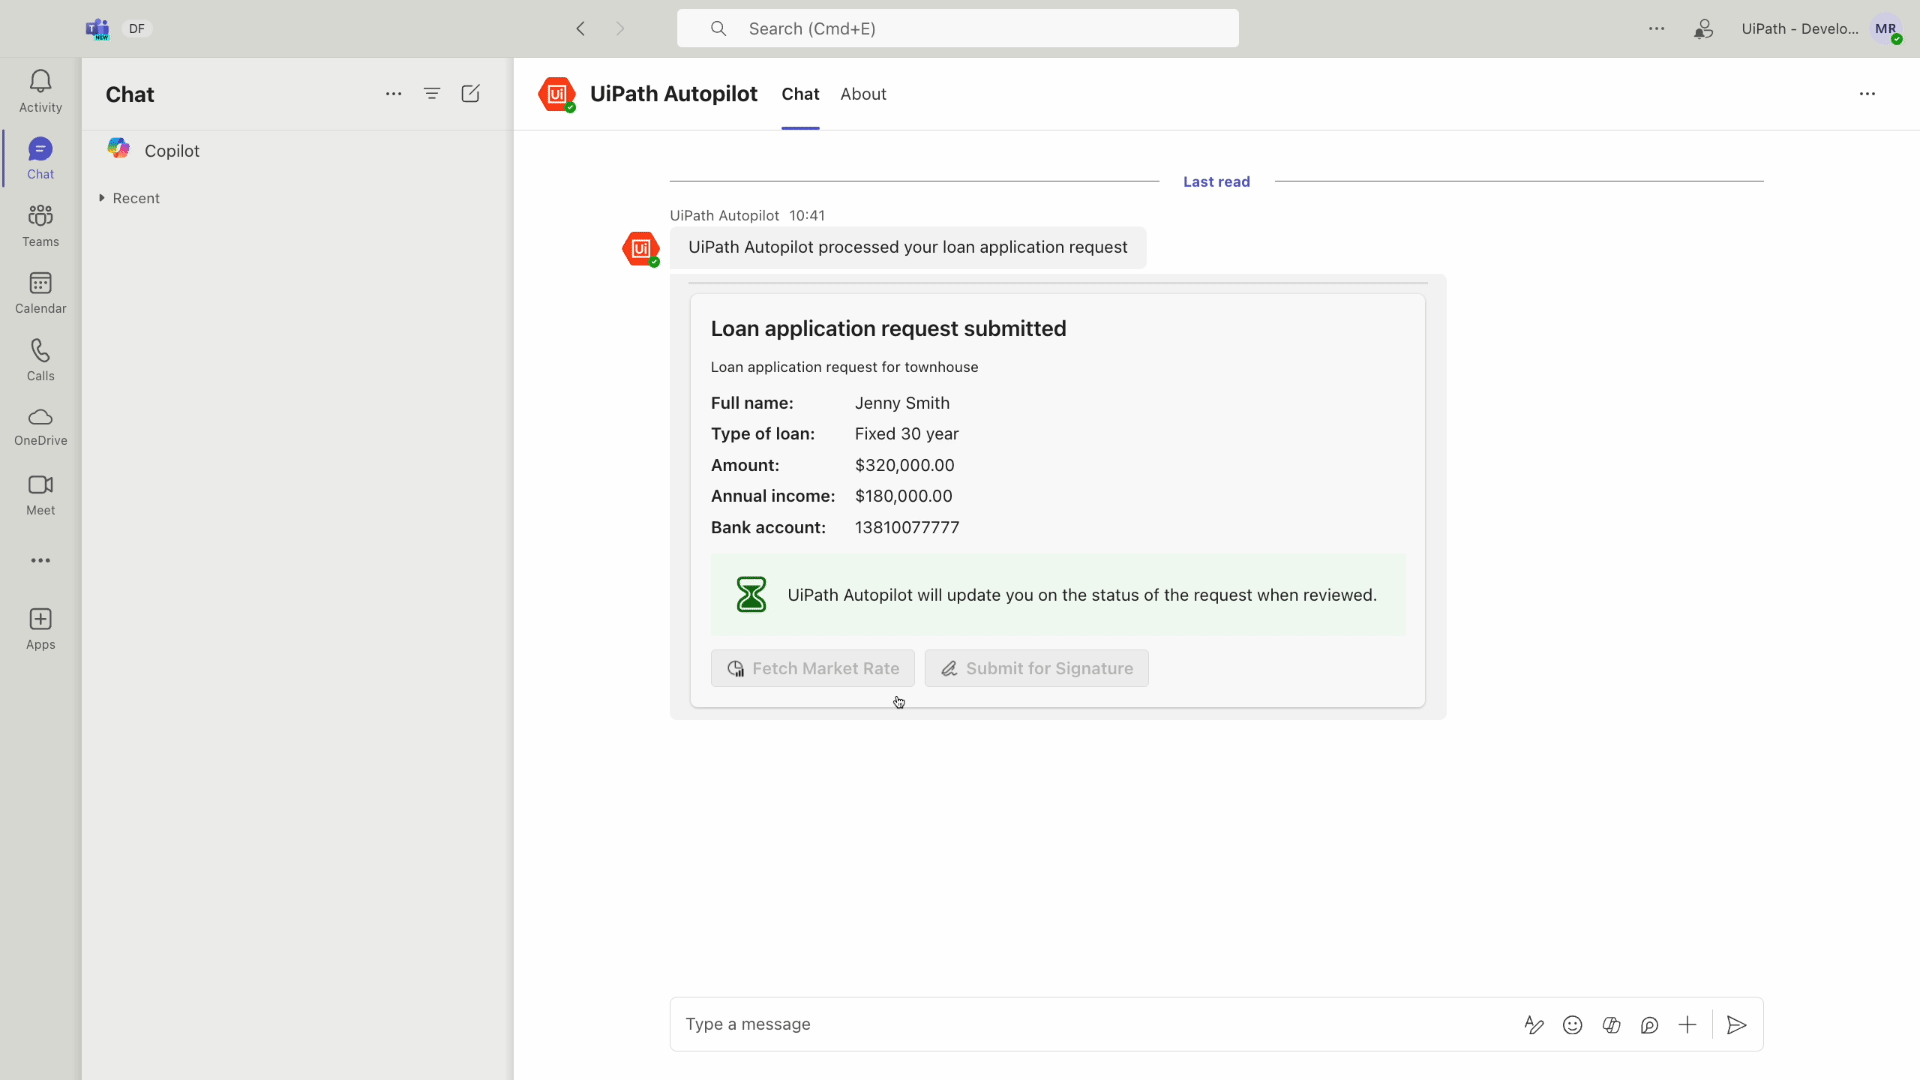Select the Chat tab

800,94
